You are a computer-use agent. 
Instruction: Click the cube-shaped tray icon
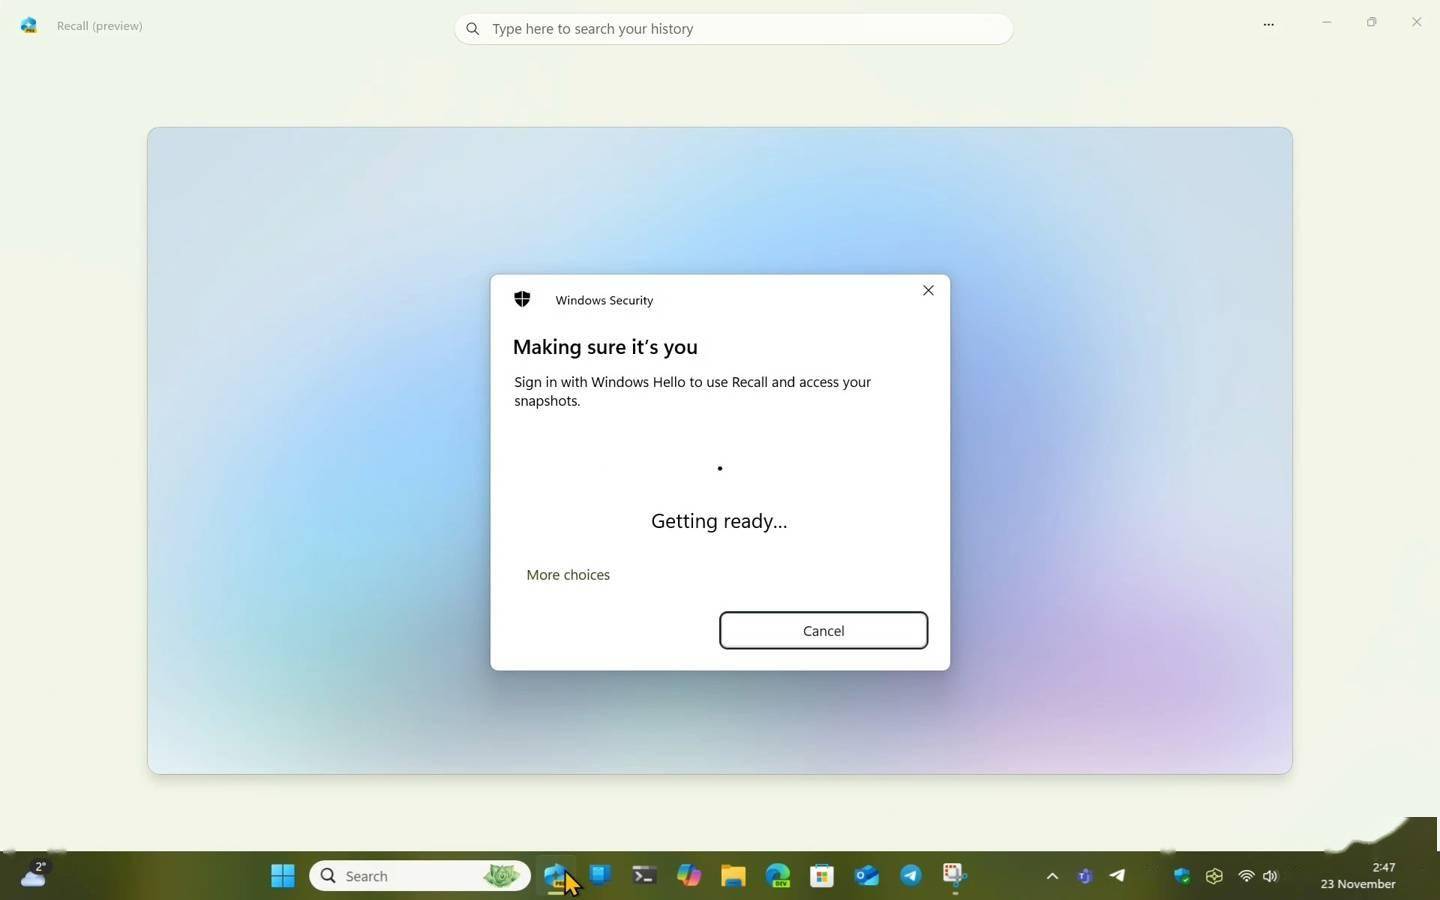pyautogui.click(x=1214, y=876)
